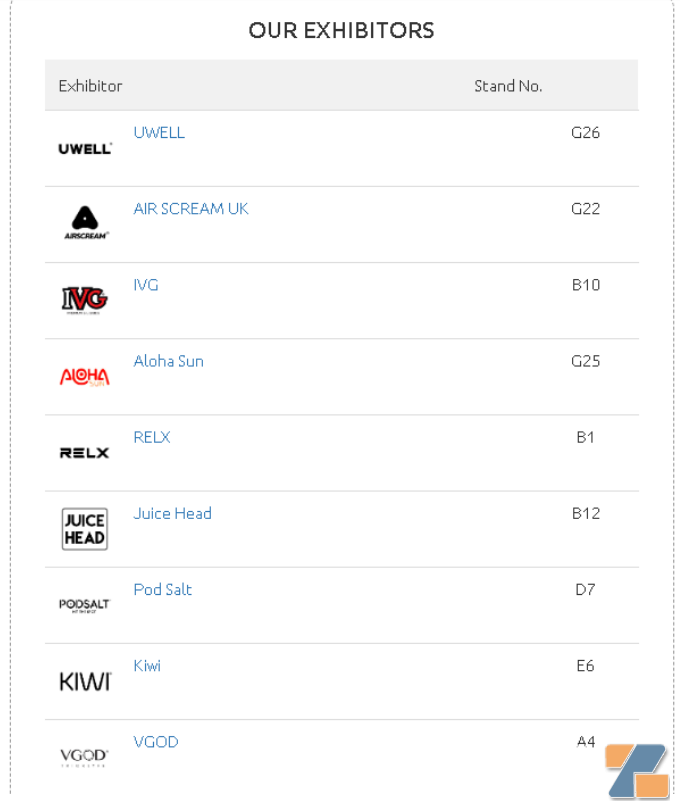This screenshot has width=680, height=811.
Task: Click the VGOD logo
Action: [x=85, y=757]
